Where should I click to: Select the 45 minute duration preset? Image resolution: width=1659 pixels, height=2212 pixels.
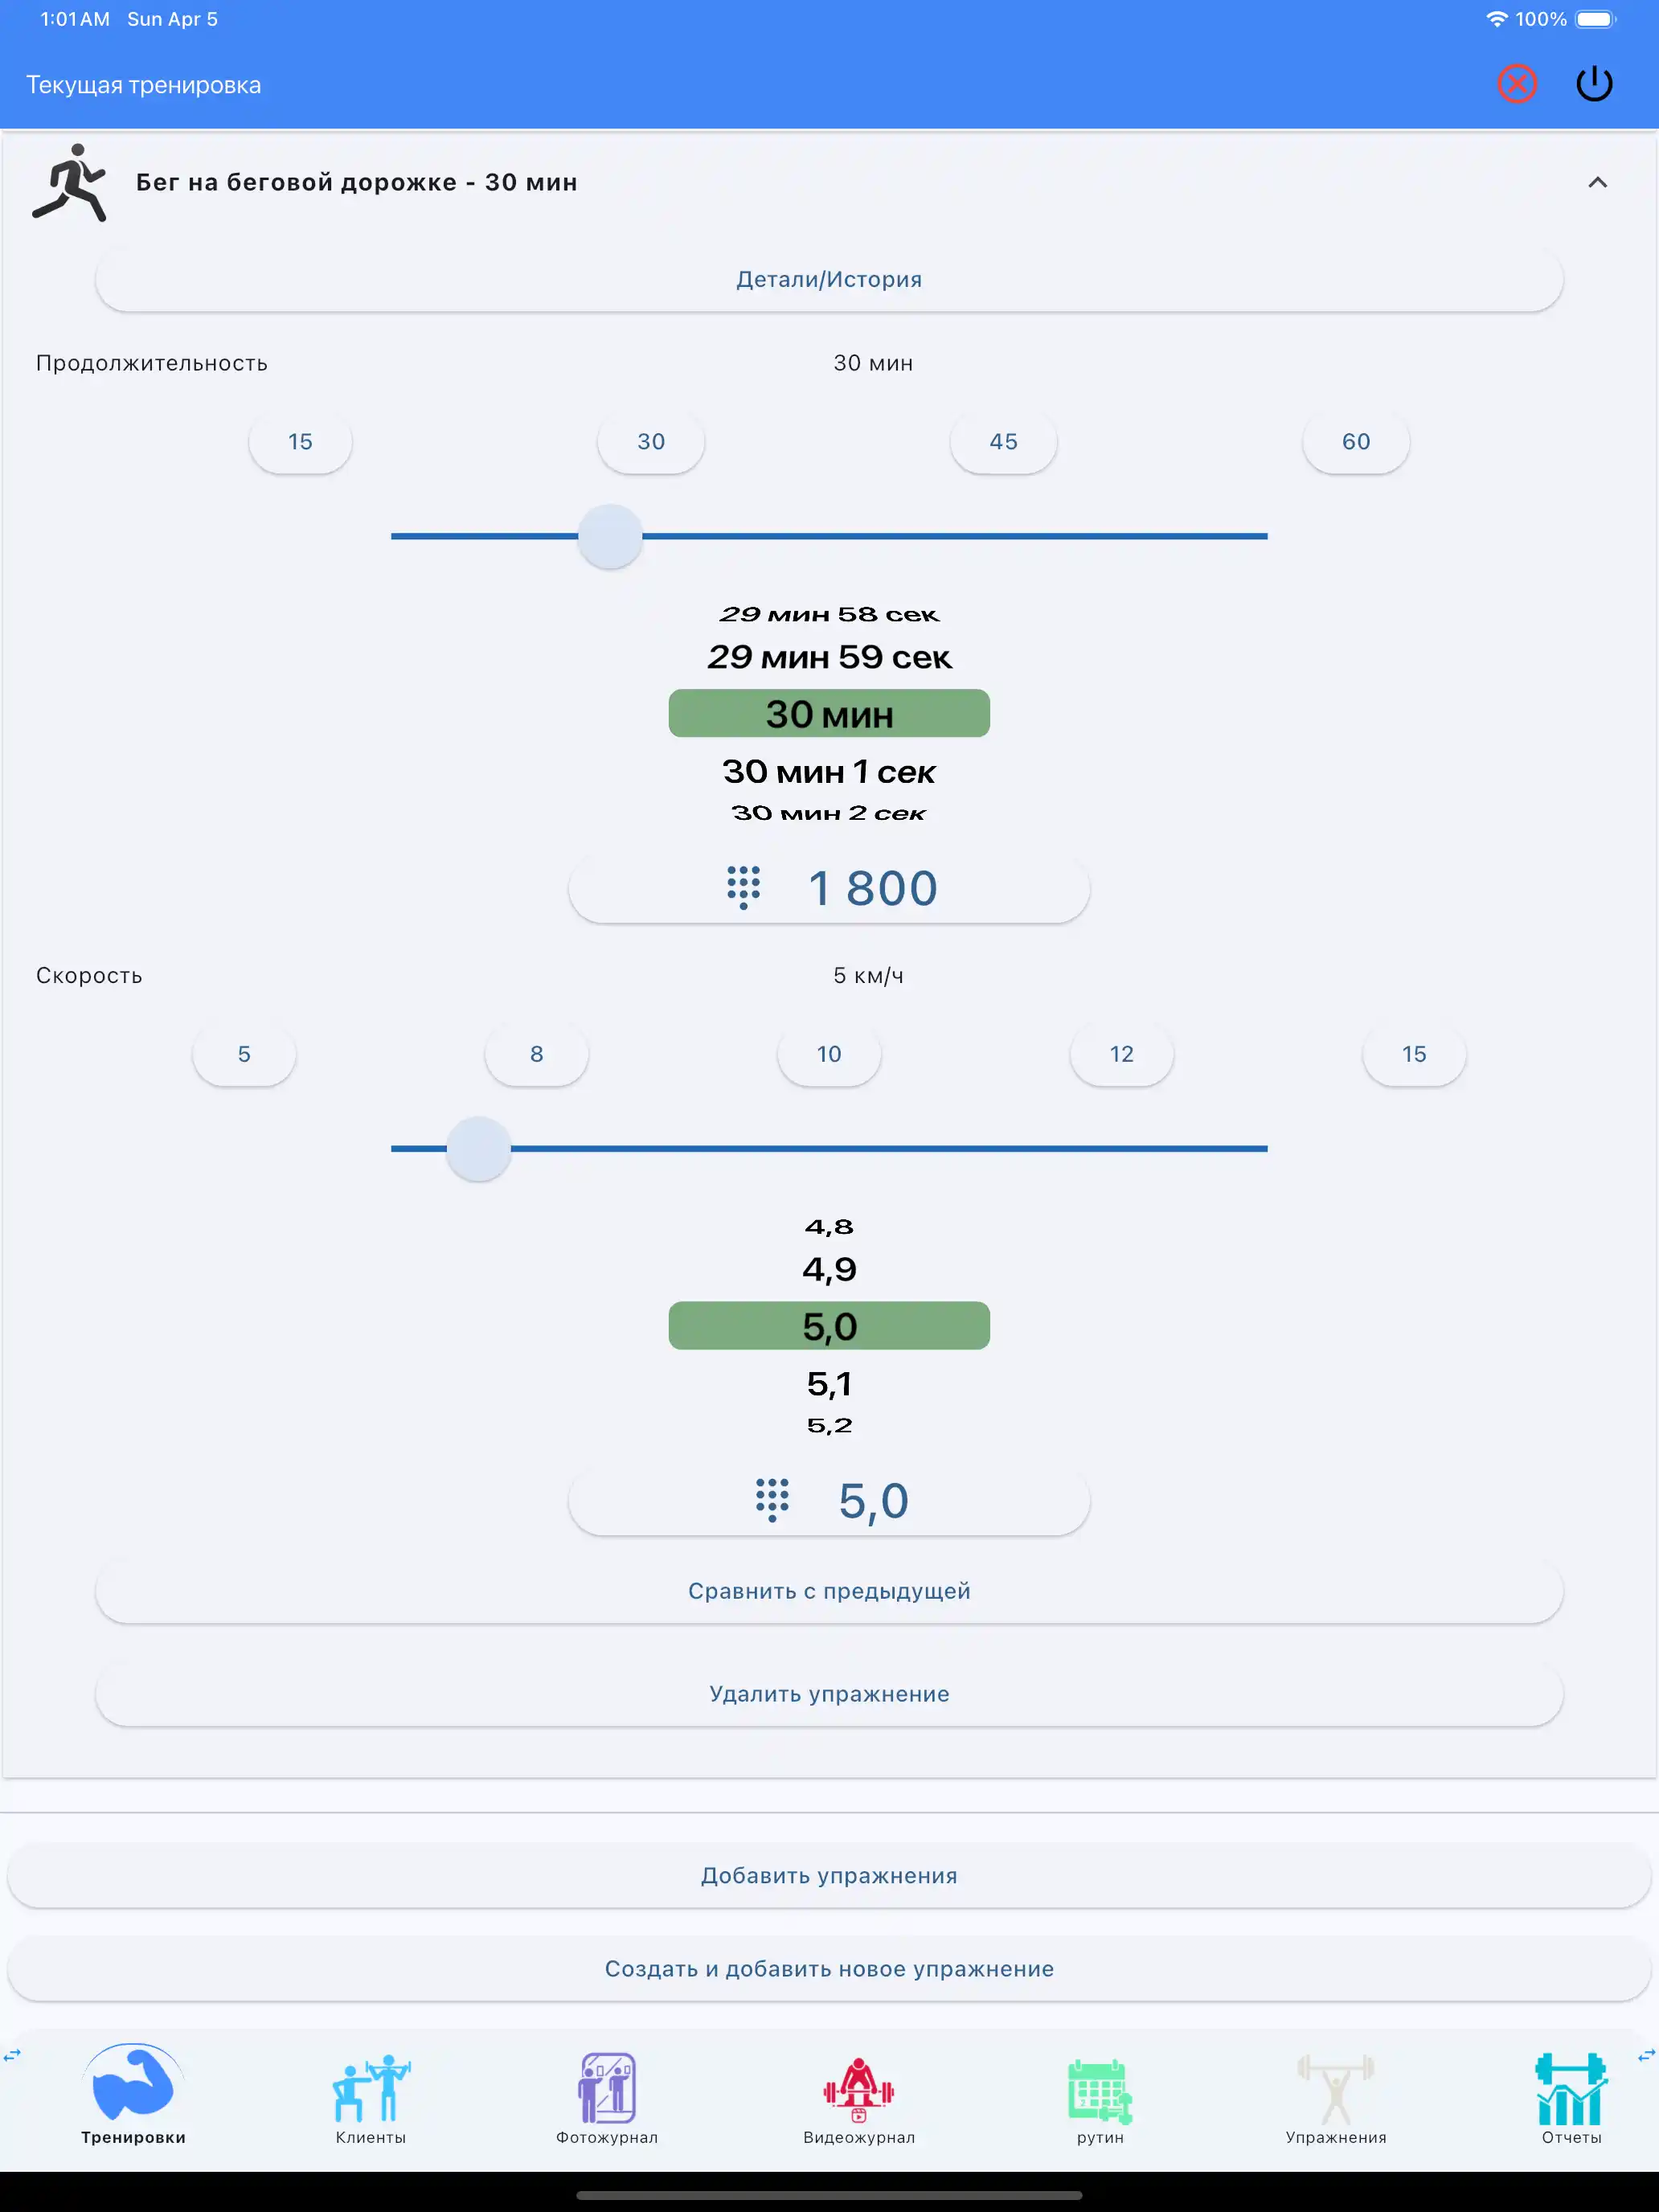point(1003,441)
